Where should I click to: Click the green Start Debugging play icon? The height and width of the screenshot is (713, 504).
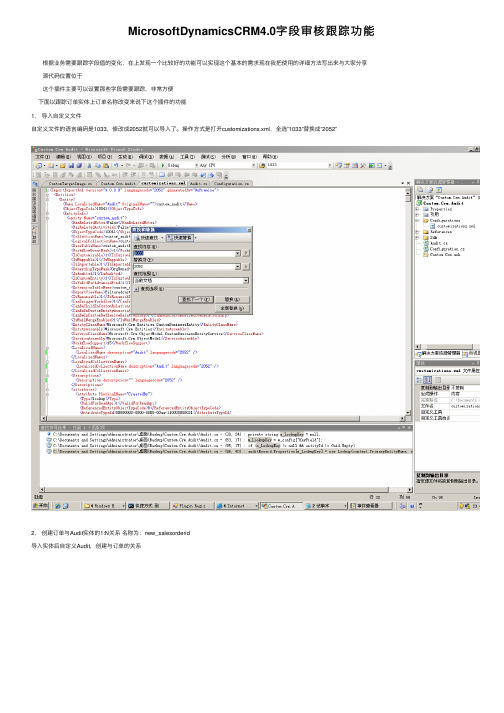click(163, 166)
